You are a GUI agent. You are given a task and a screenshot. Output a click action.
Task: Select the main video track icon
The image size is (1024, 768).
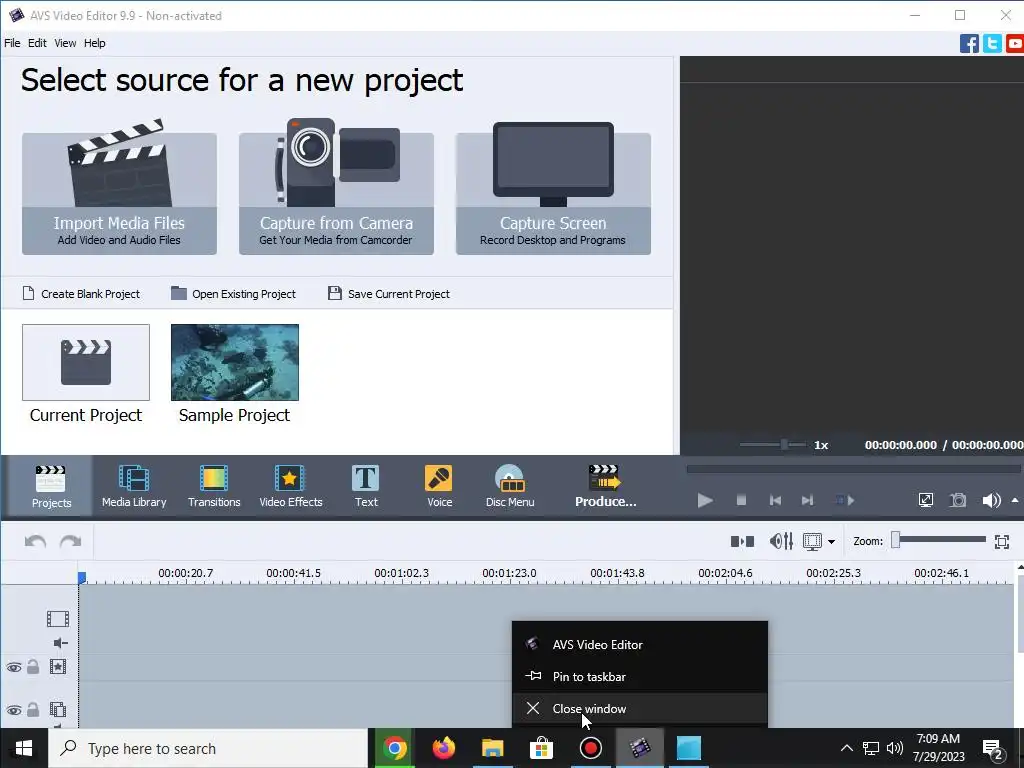57,618
